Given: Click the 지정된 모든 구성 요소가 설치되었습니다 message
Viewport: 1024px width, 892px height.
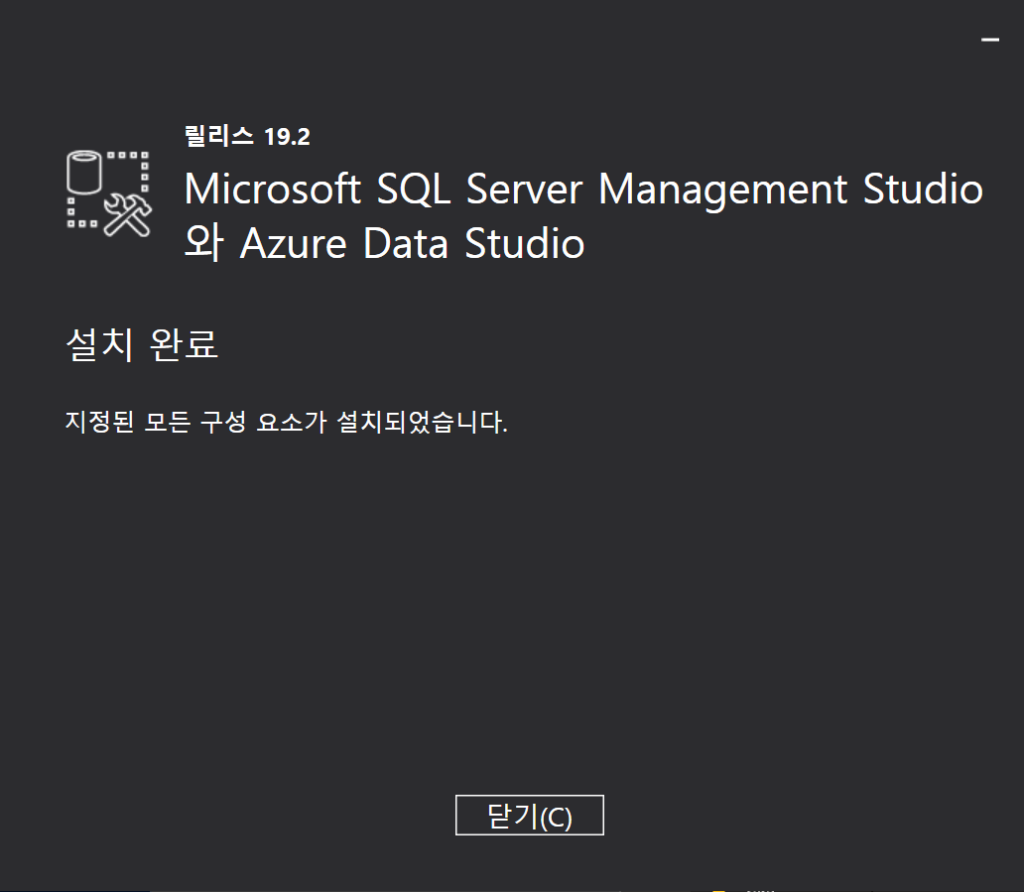Looking at the screenshot, I should (x=286, y=421).
